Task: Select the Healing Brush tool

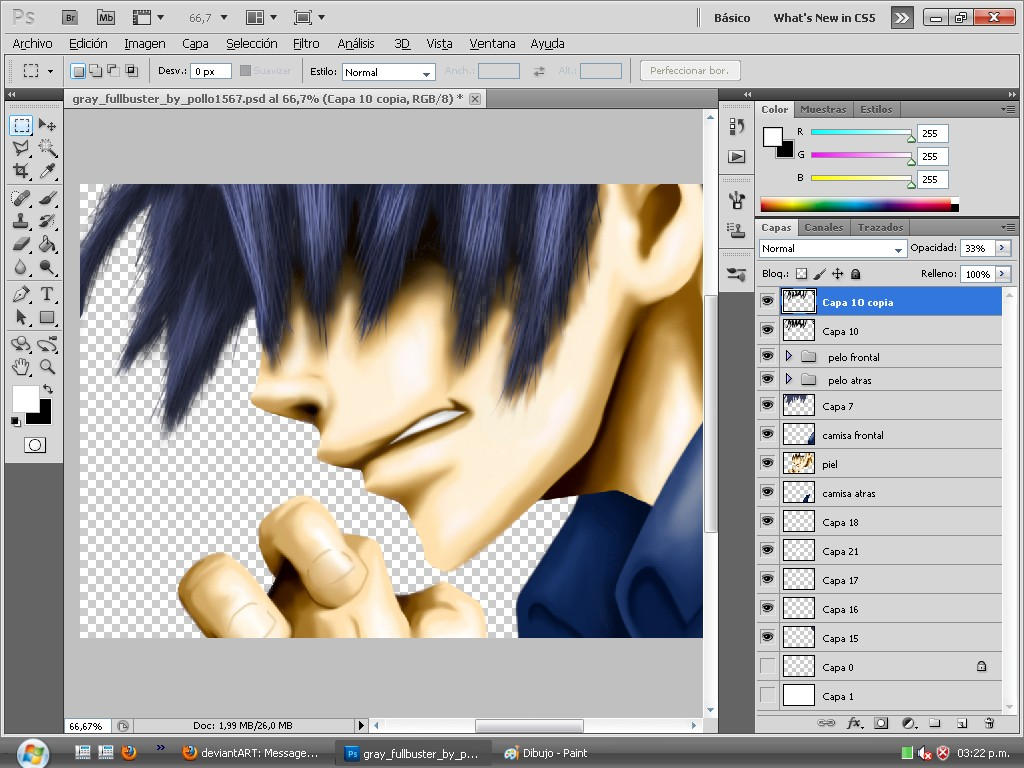Action: [22, 197]
